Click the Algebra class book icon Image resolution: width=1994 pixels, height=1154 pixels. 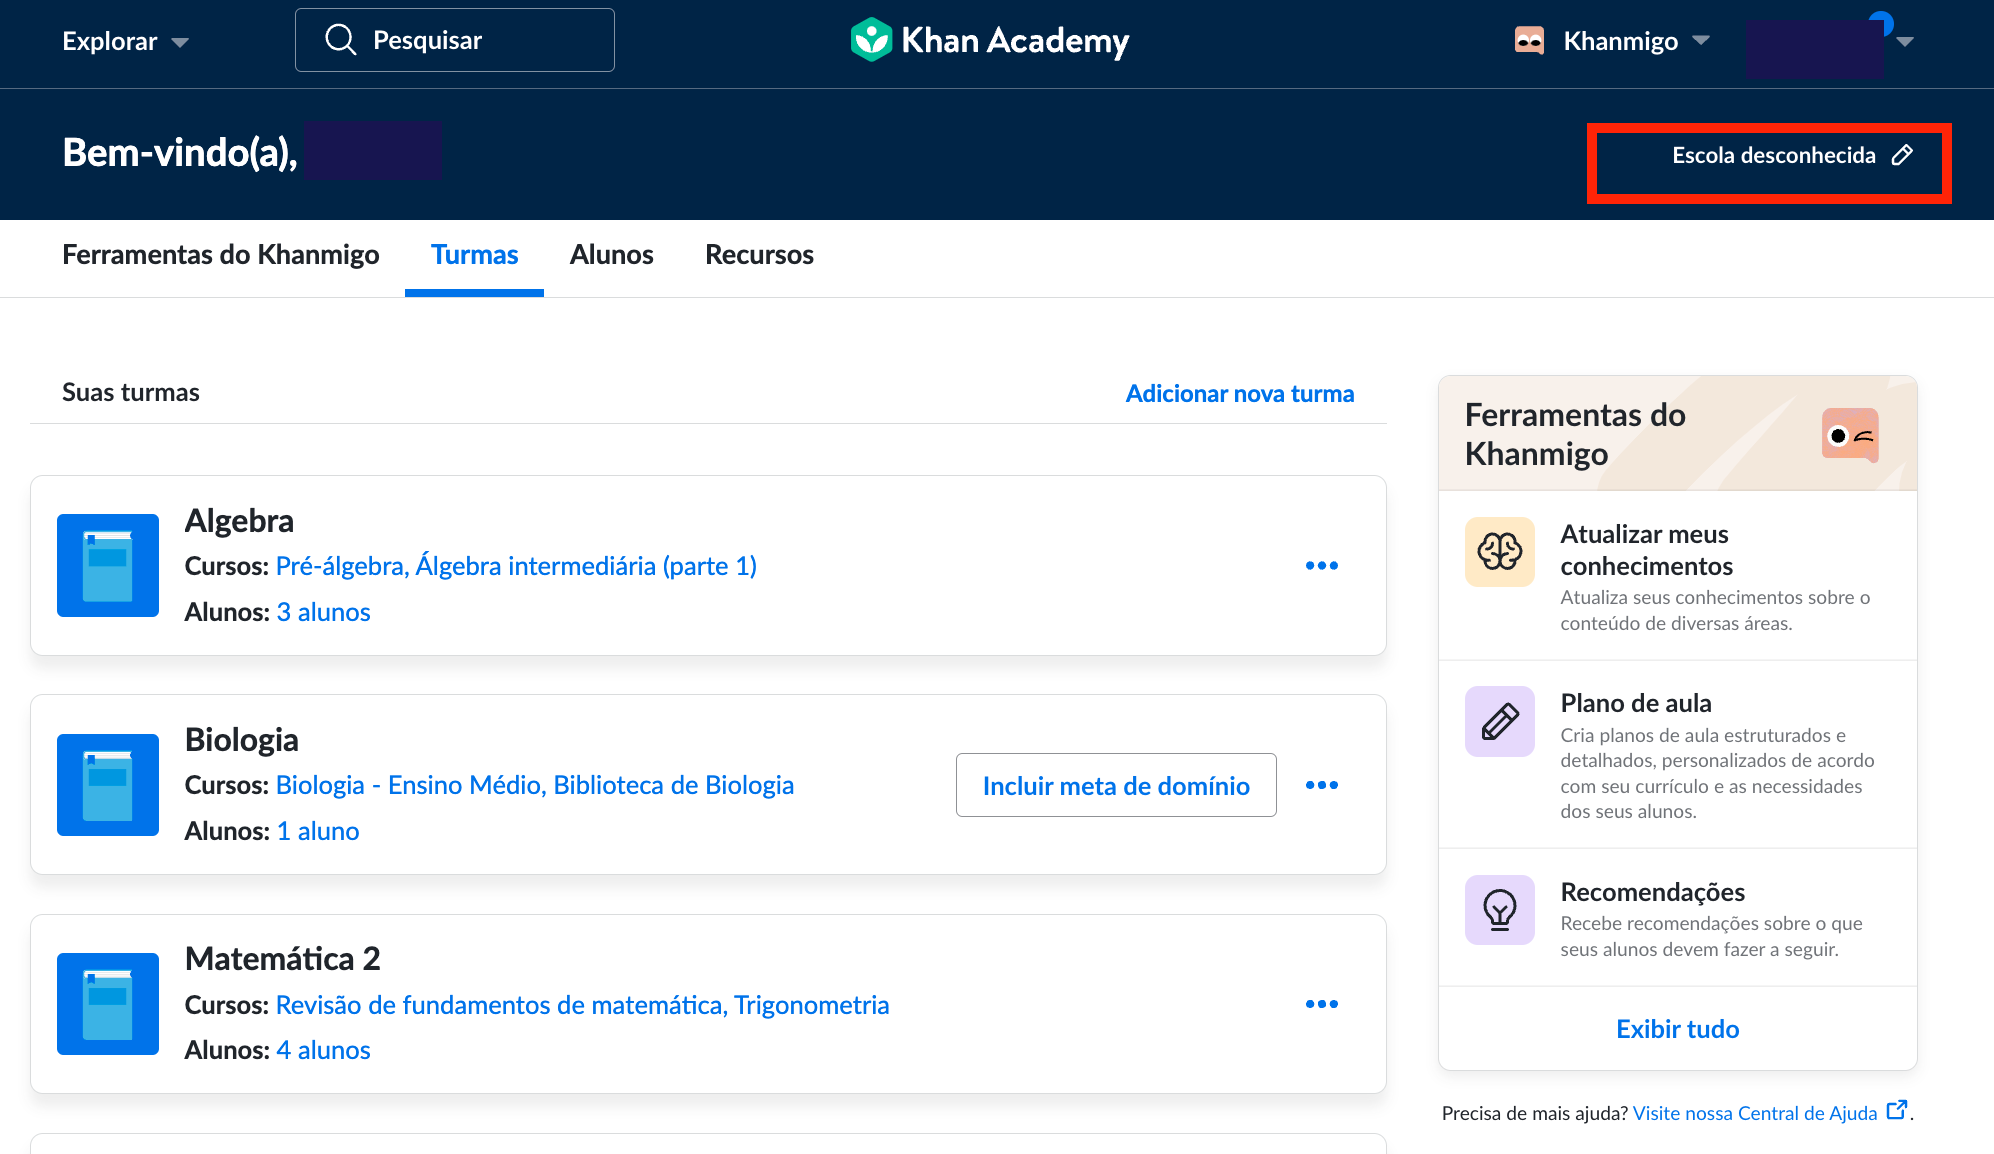(108, 565)
